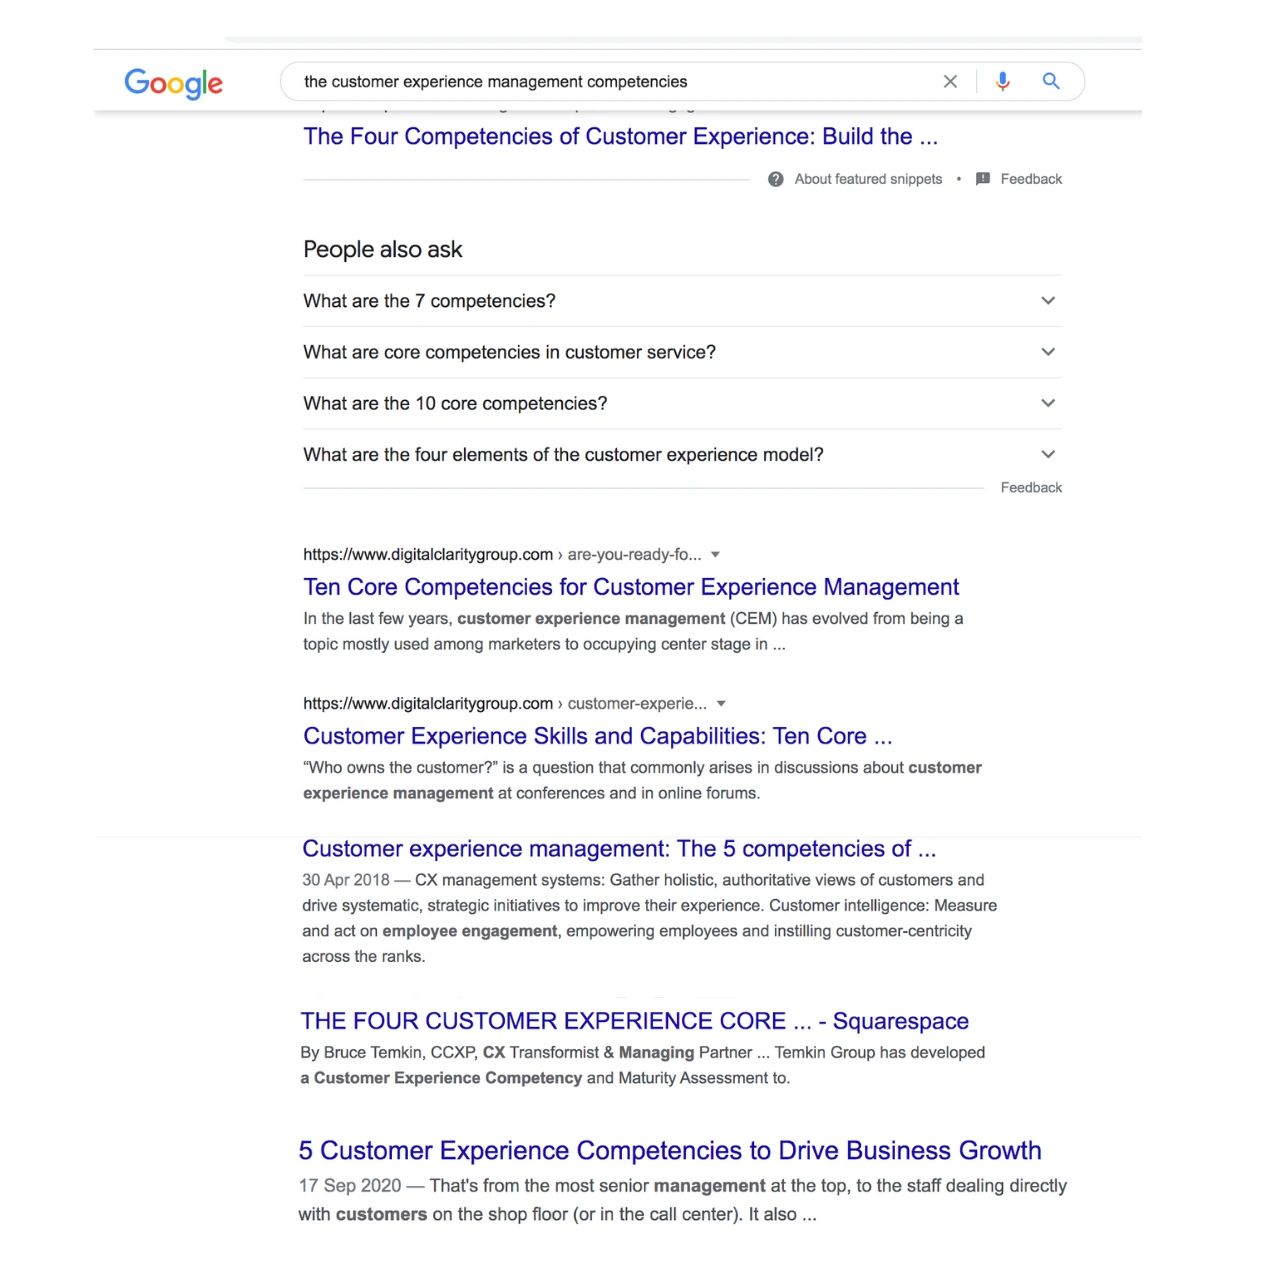
Task: Expand the four elements customer experience model question
Action: (682, 454)
